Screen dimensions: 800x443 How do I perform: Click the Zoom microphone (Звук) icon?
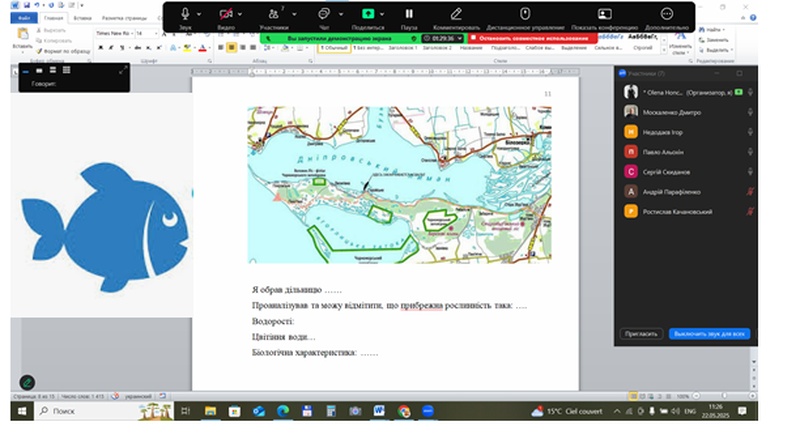[185, 13]
